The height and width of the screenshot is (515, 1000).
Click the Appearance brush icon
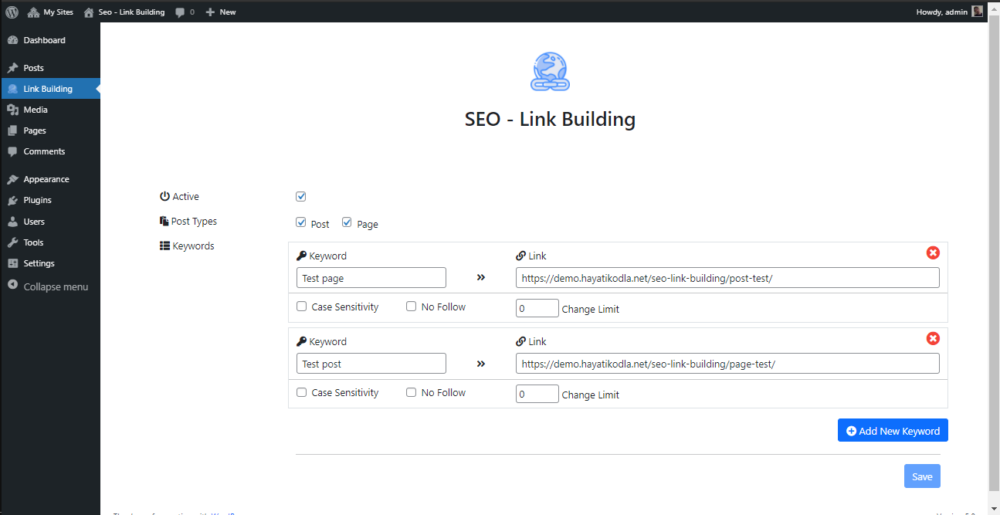point(12,179)
